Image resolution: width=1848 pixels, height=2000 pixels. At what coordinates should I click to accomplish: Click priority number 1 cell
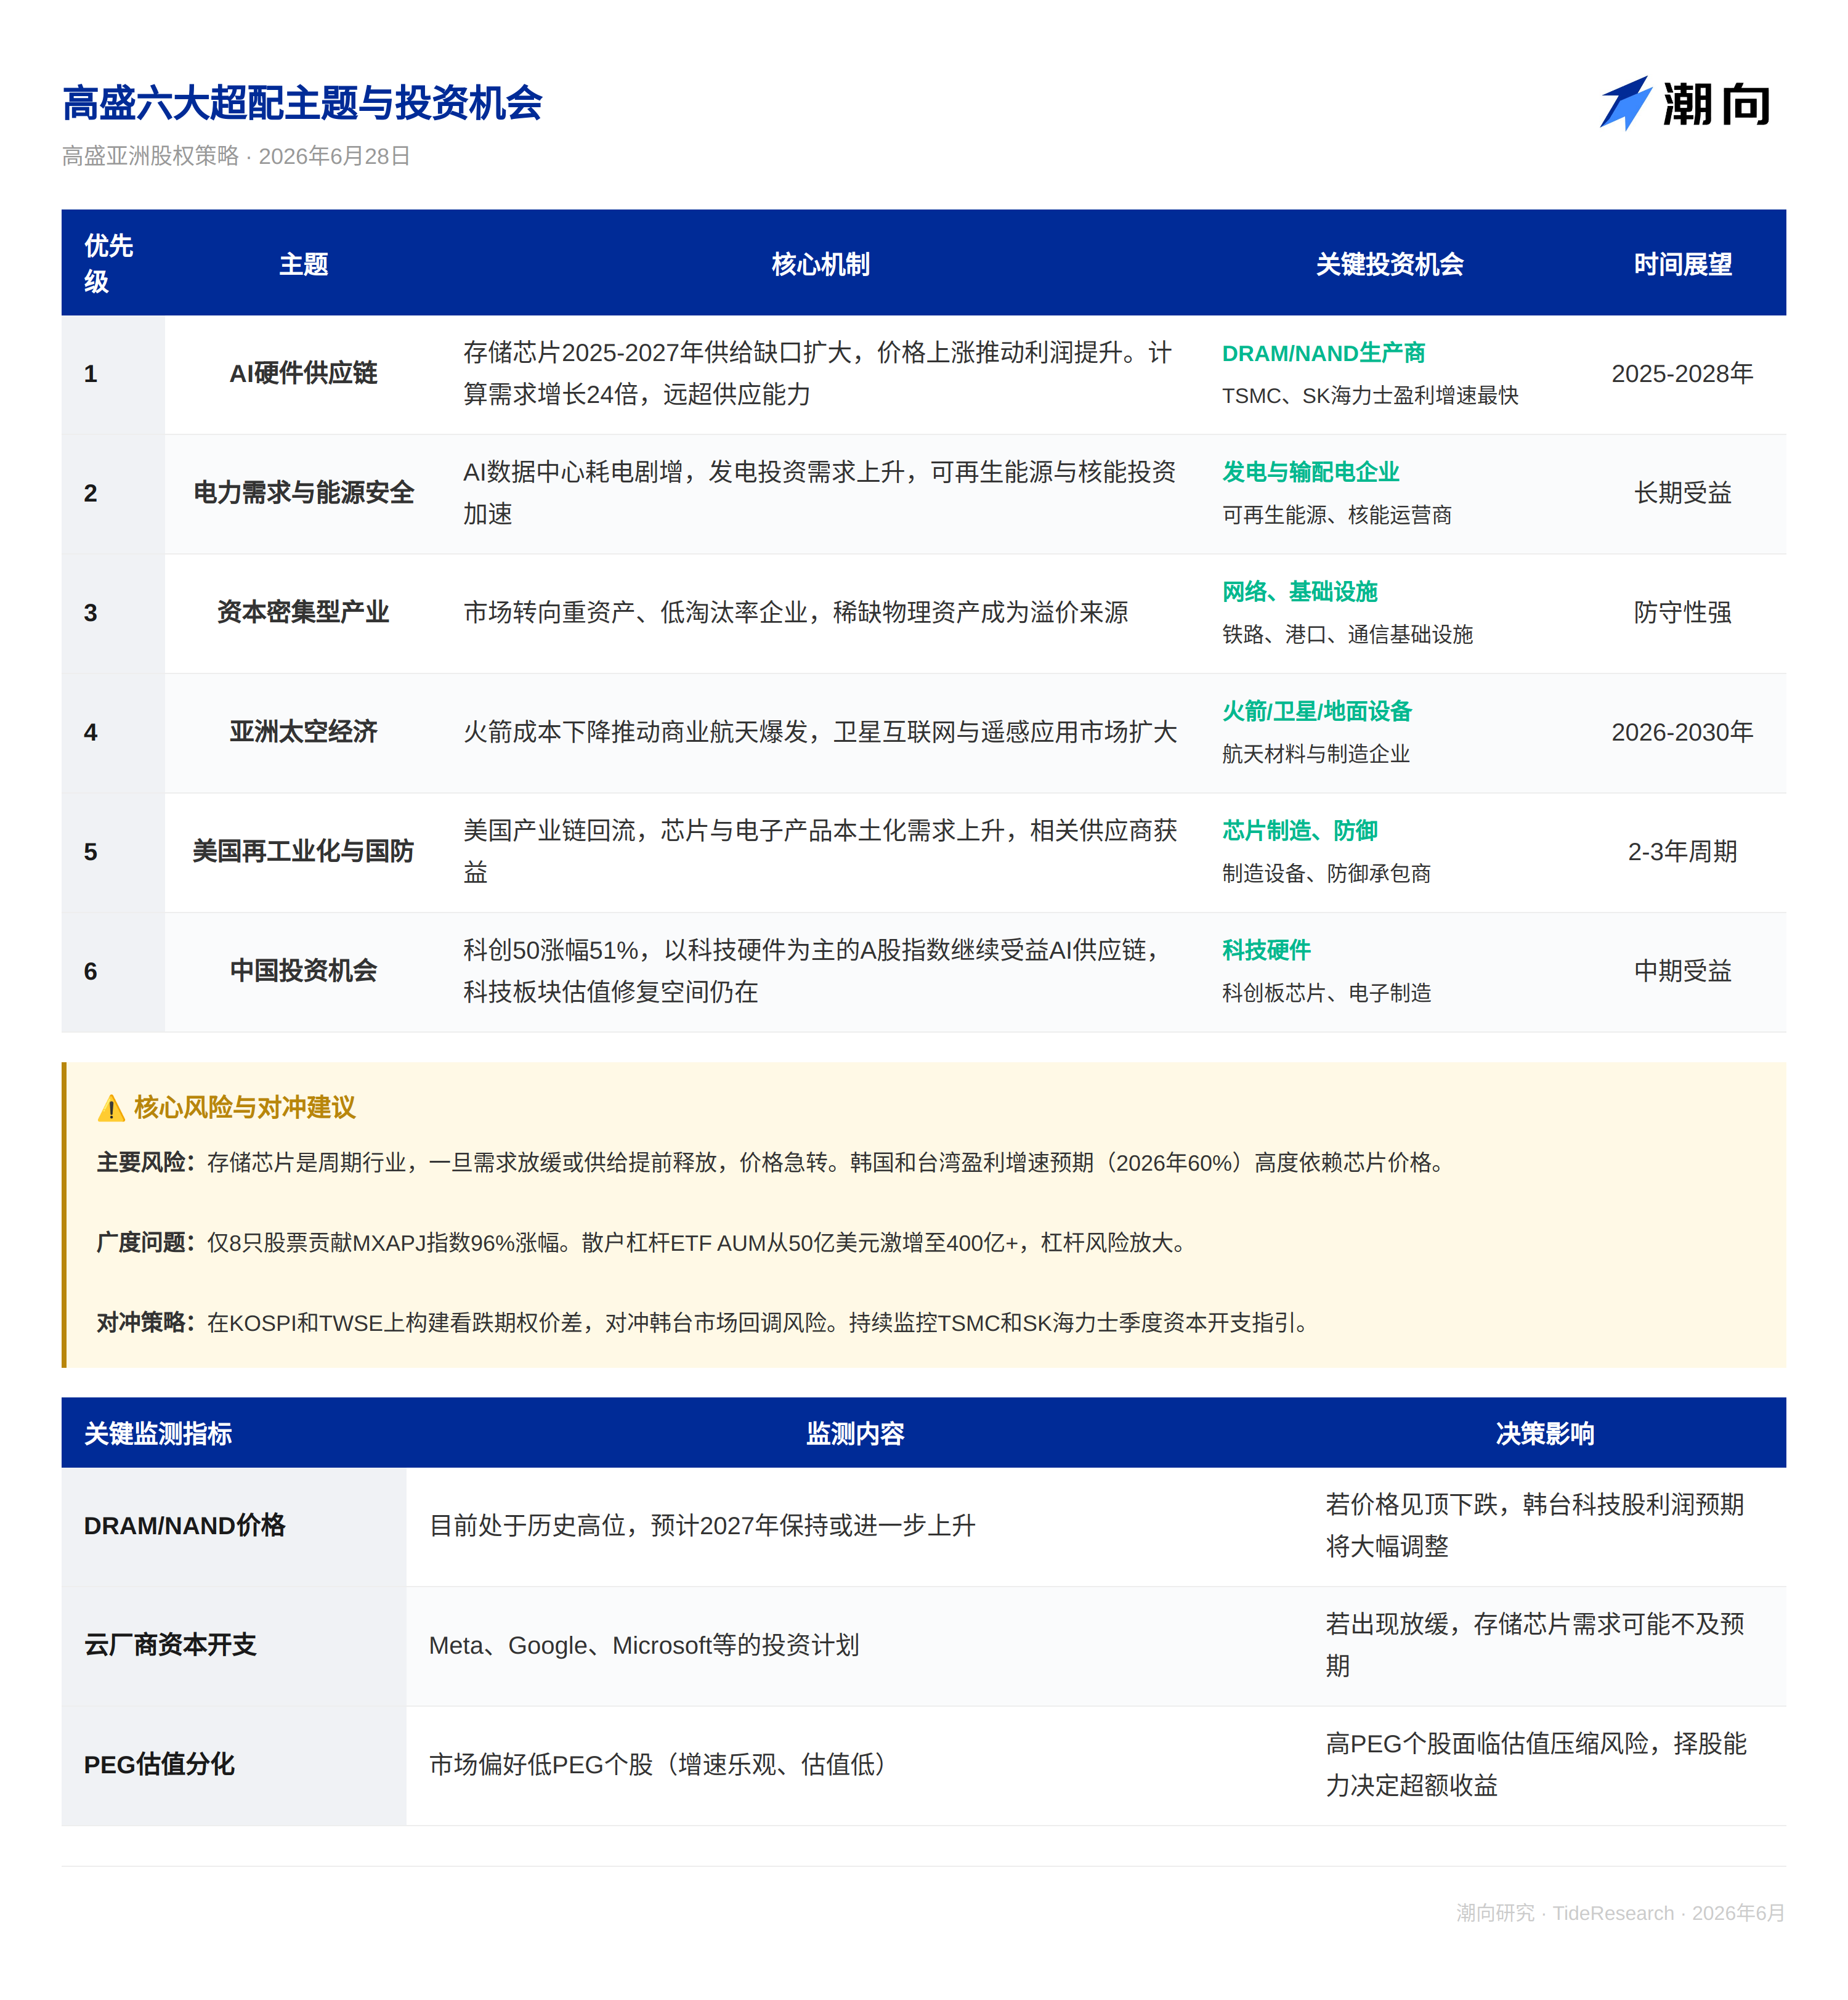(113, 374)
